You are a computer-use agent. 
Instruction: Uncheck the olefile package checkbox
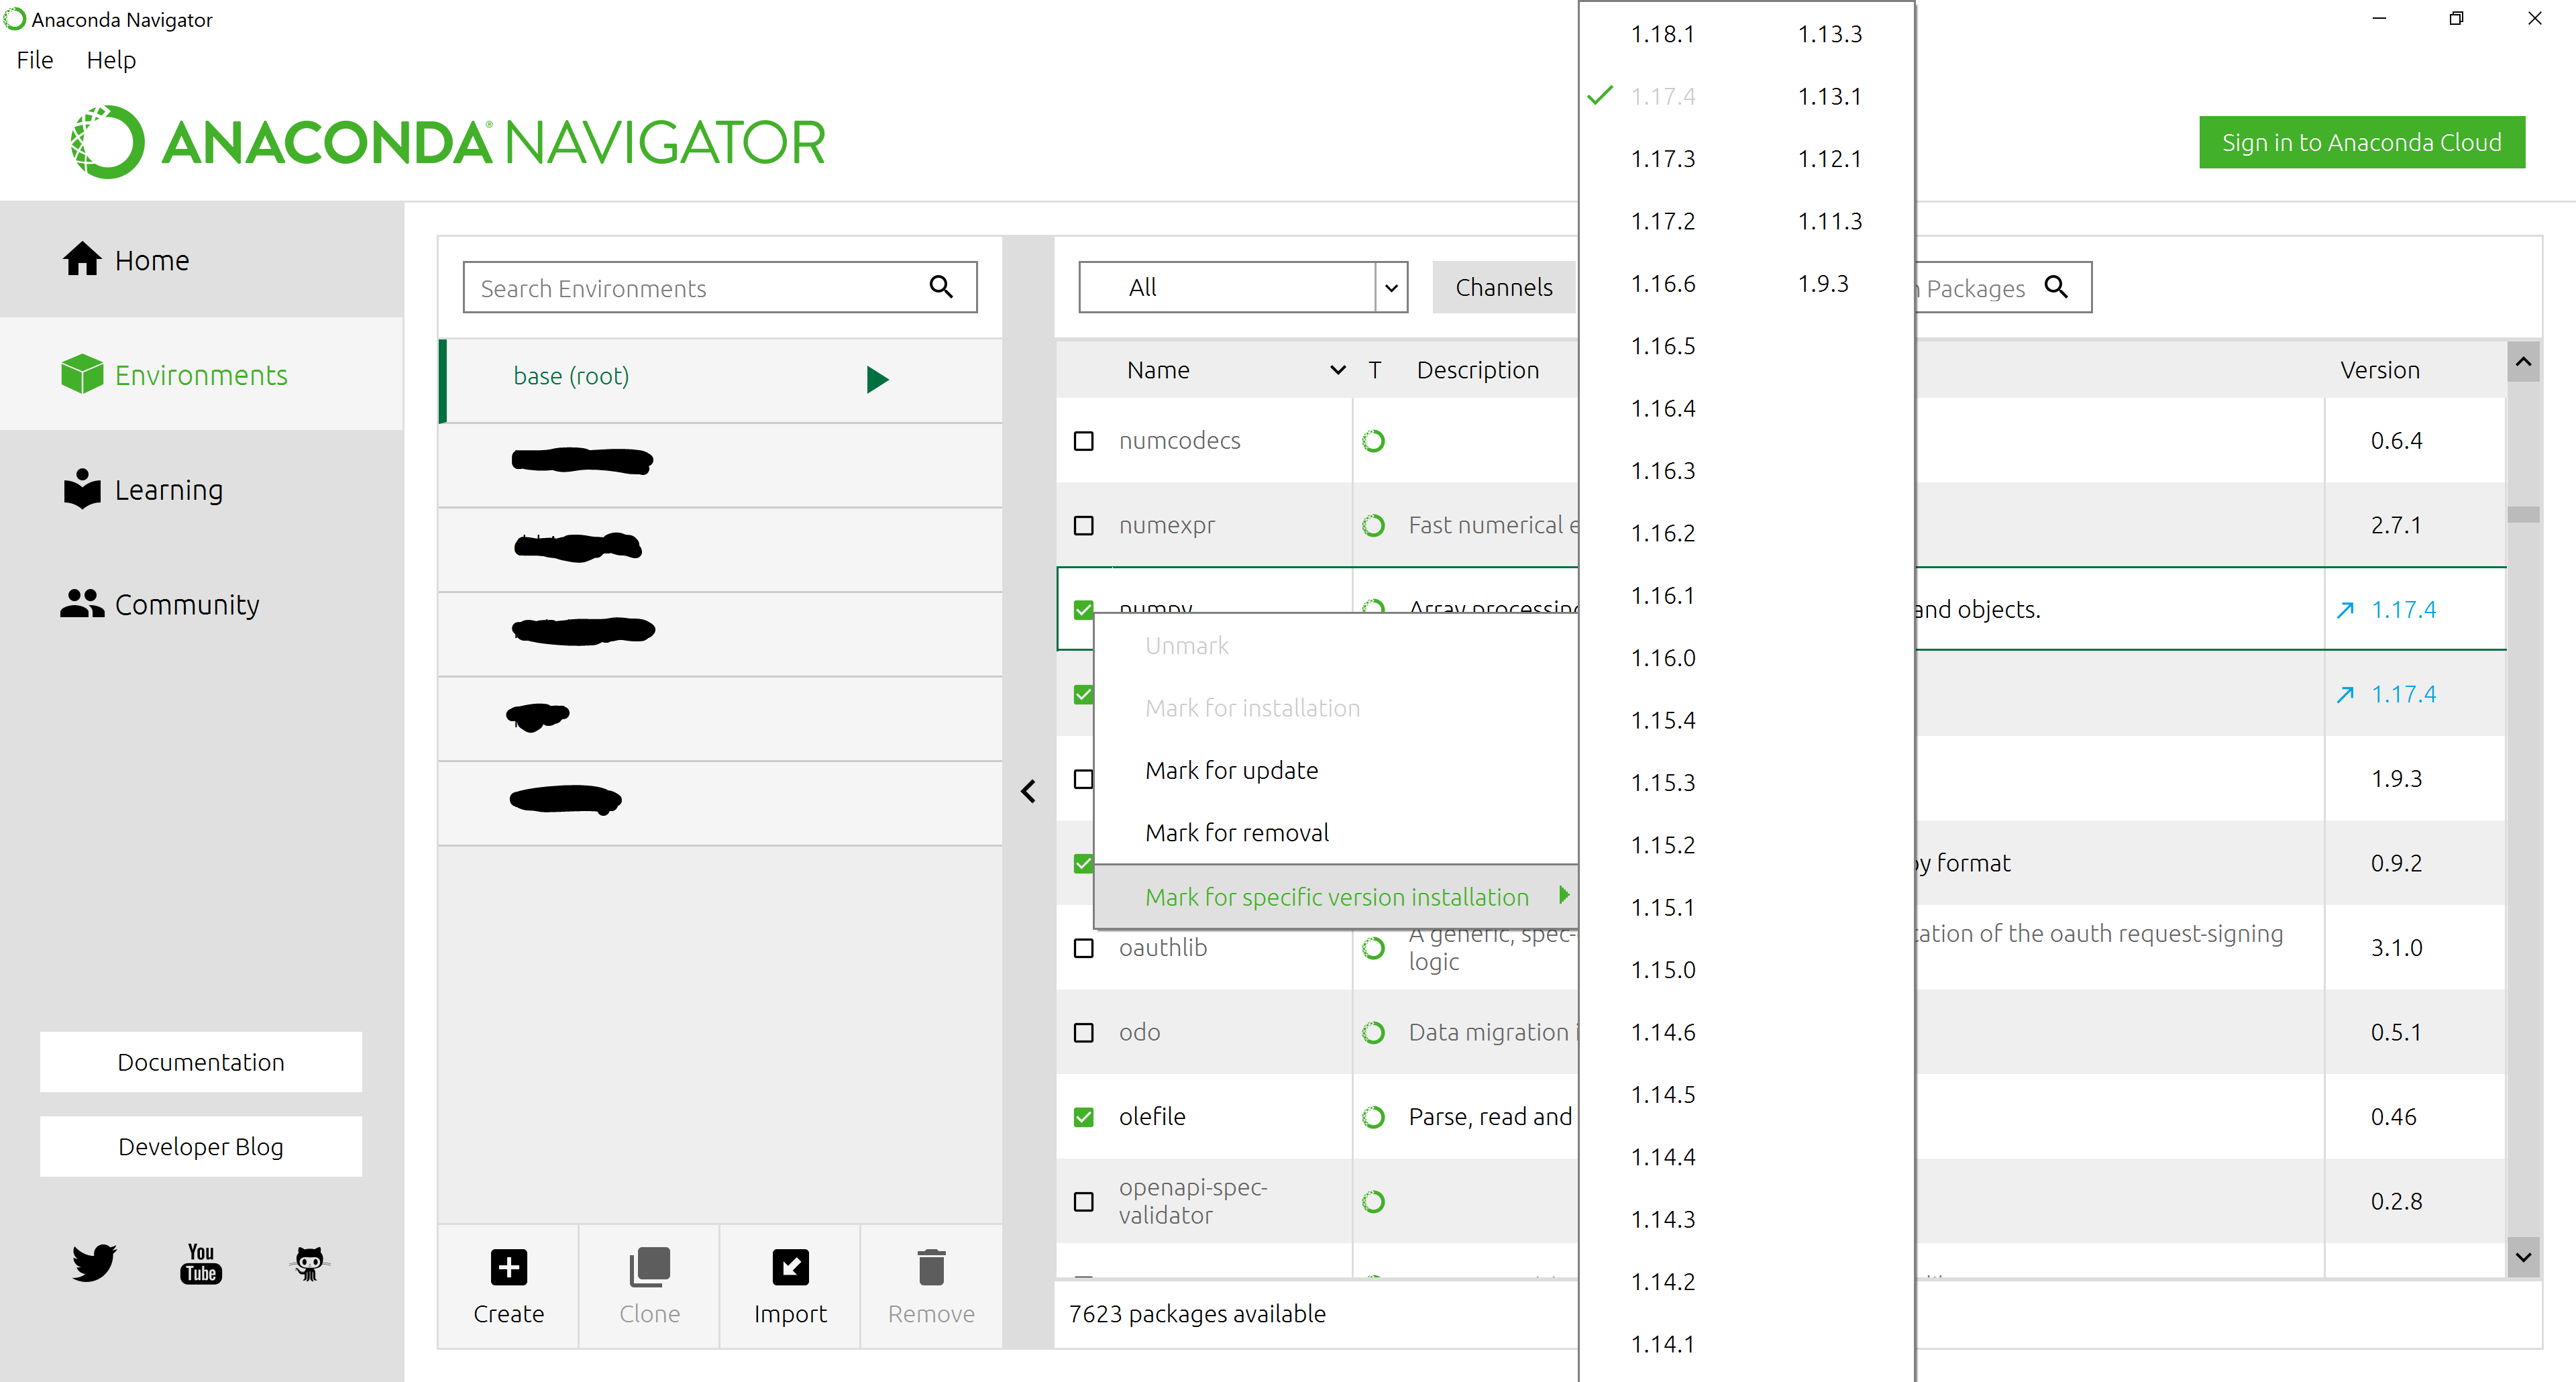coord(1083,1117)
